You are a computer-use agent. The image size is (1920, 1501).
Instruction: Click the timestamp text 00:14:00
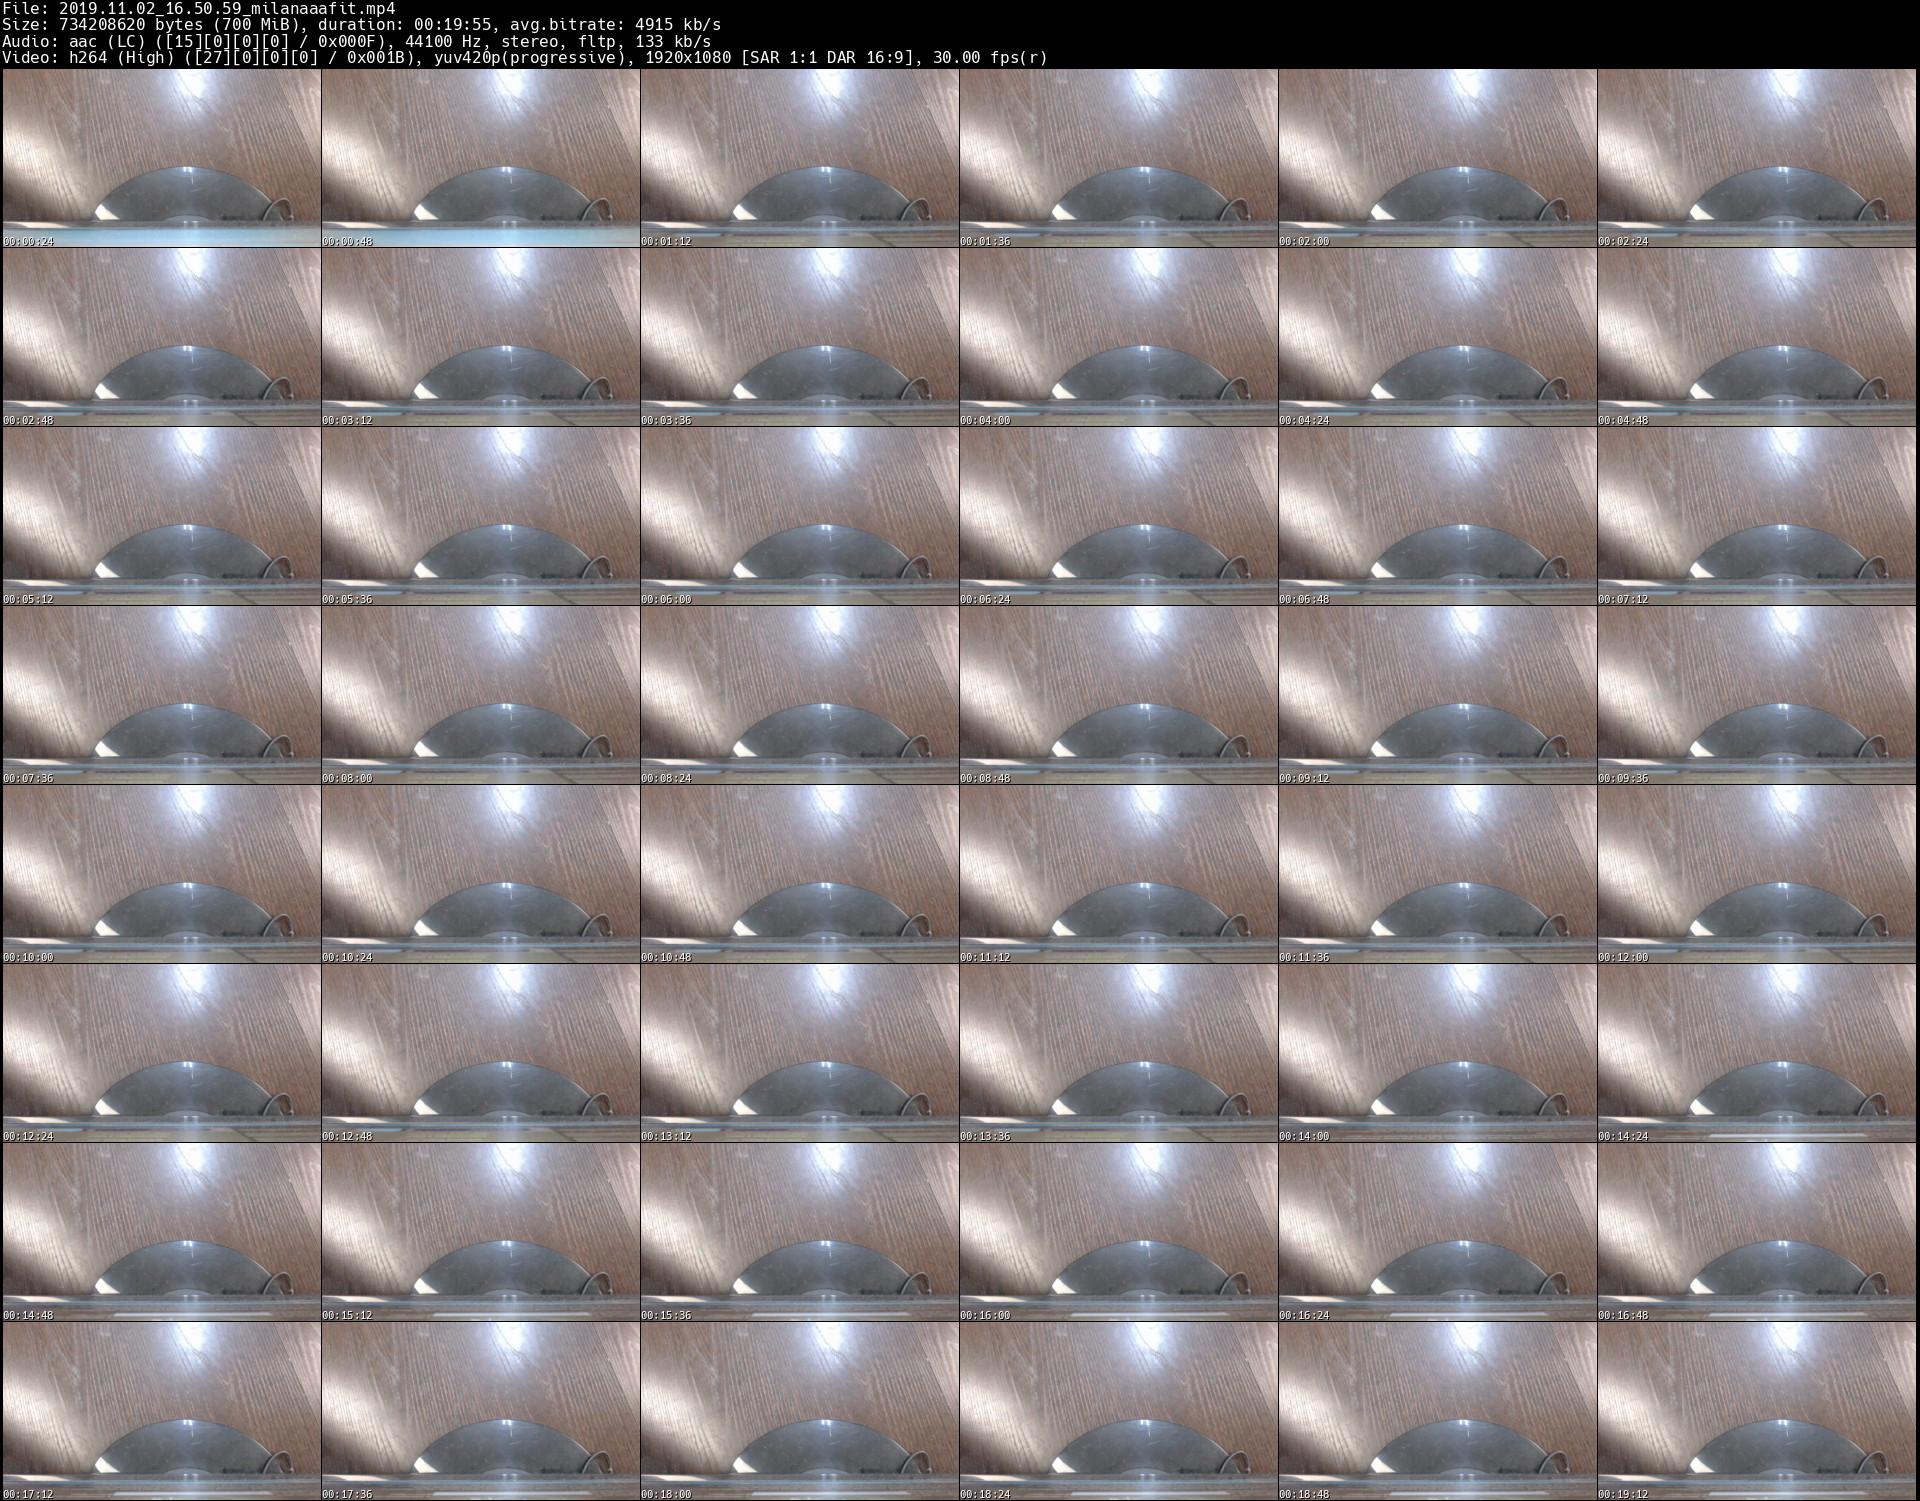point(1304,1137)
